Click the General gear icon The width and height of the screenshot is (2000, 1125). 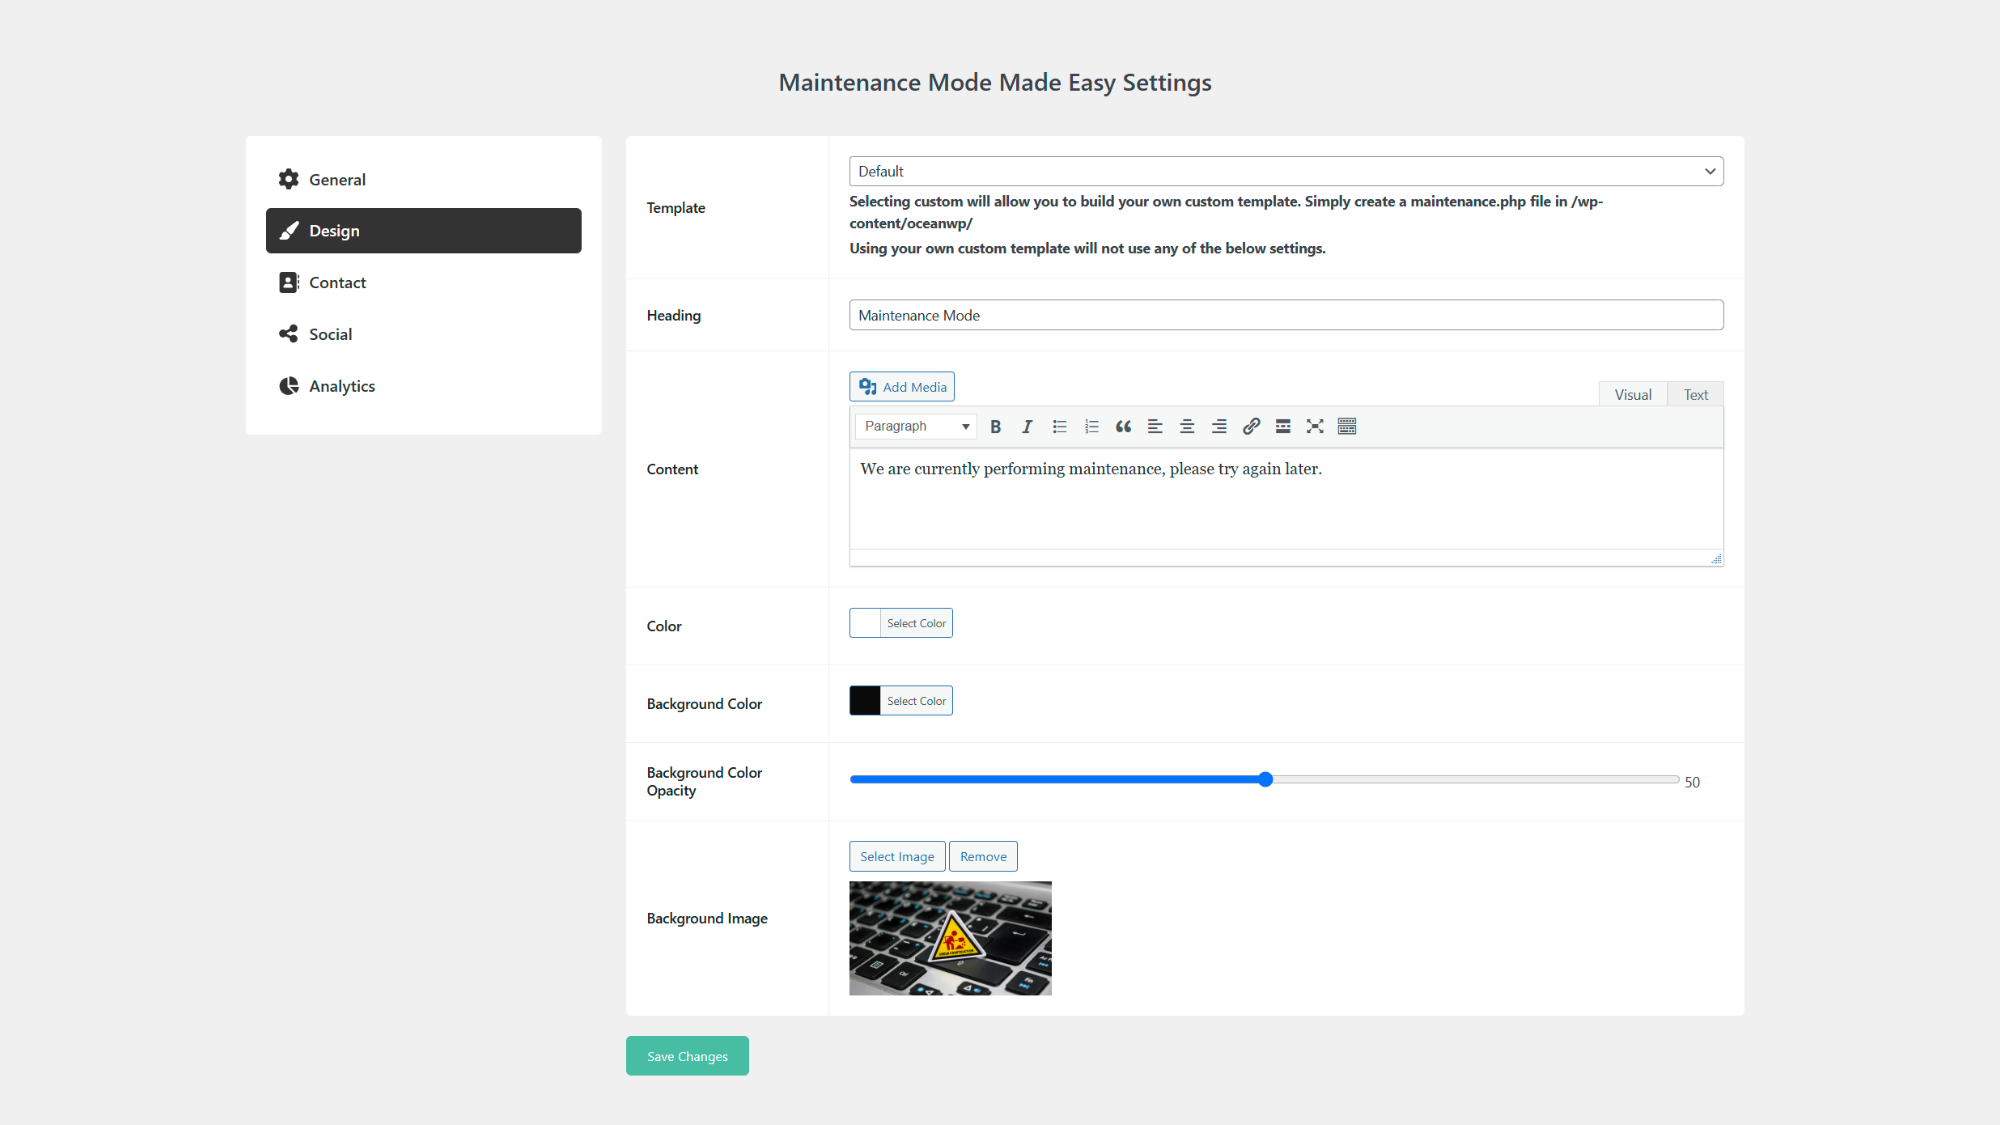pyautogui.click(x=289, y=179)
